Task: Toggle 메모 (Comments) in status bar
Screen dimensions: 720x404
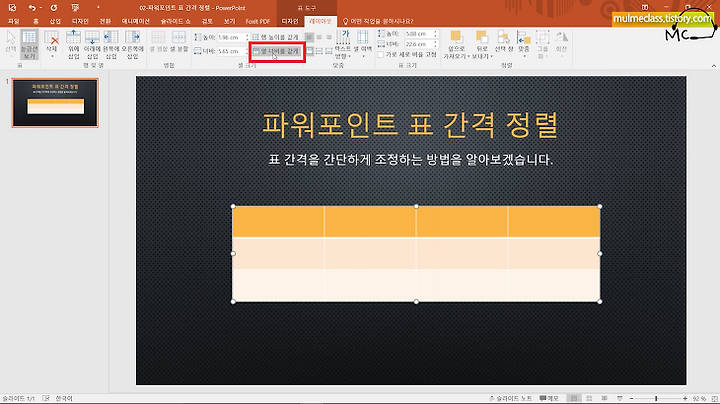Action: (549, 398)
